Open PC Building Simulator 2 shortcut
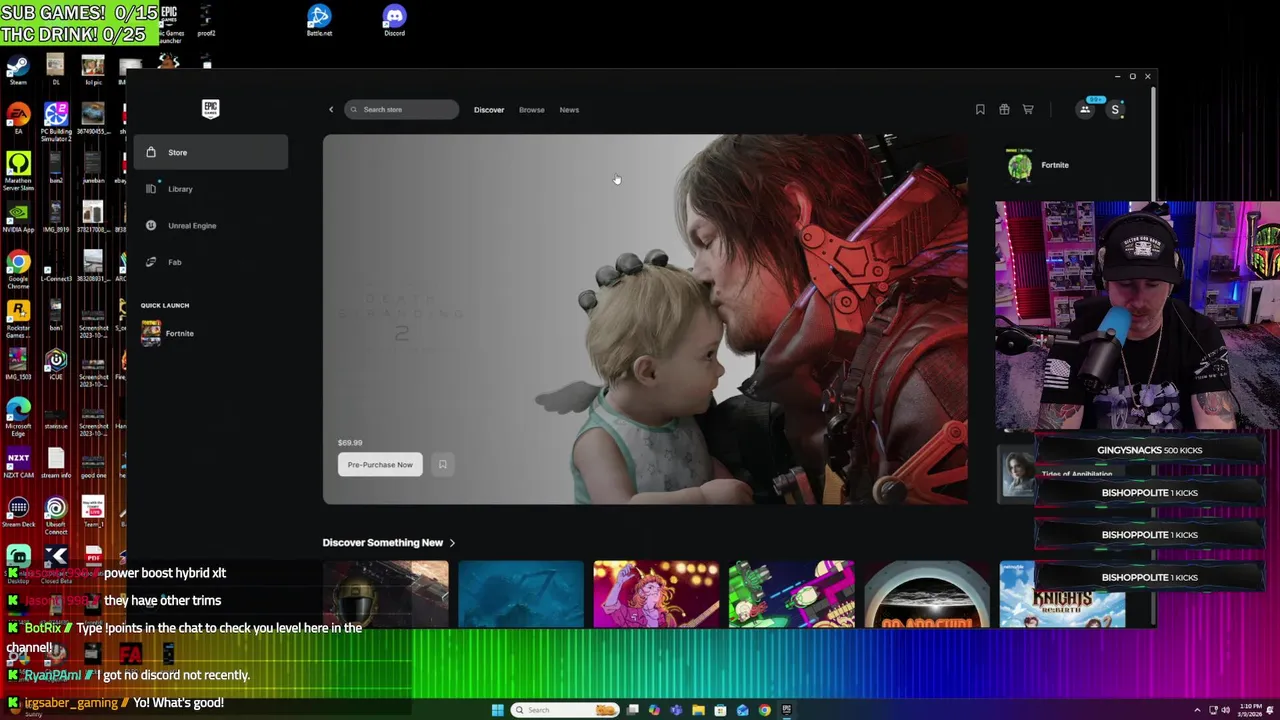 tap(56, 122)
